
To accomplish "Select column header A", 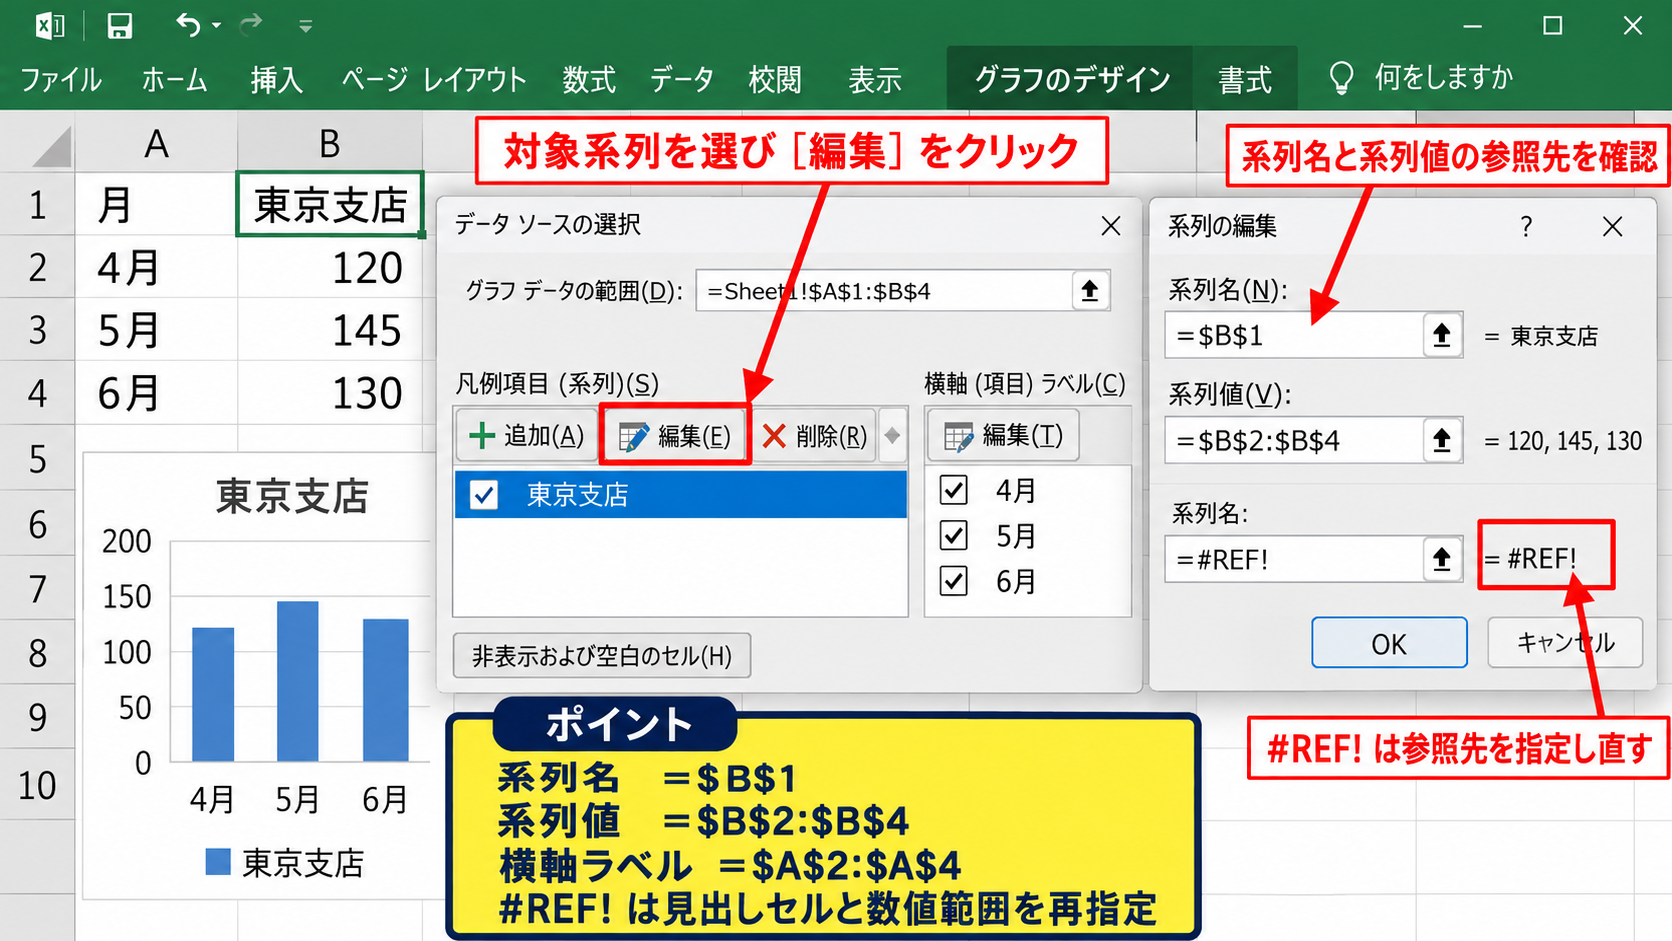I will pyautogui.click(x=156, y=144).
